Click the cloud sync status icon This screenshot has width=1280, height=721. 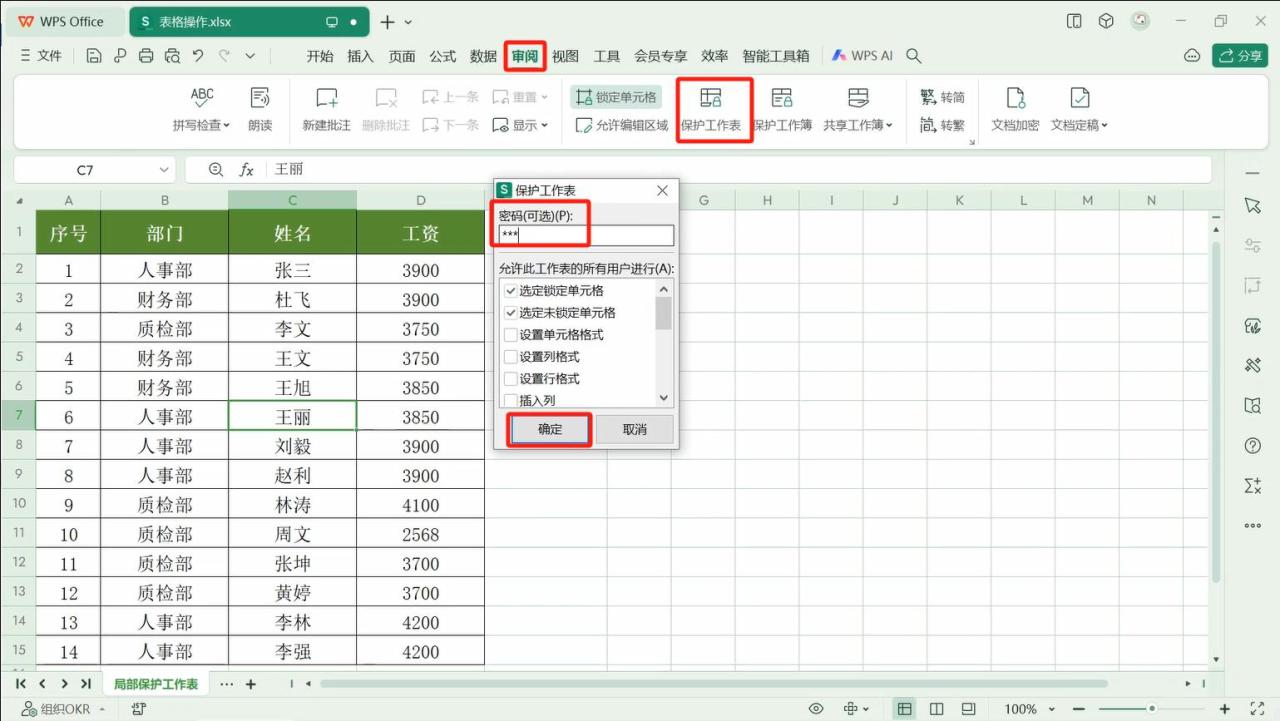1192,56
